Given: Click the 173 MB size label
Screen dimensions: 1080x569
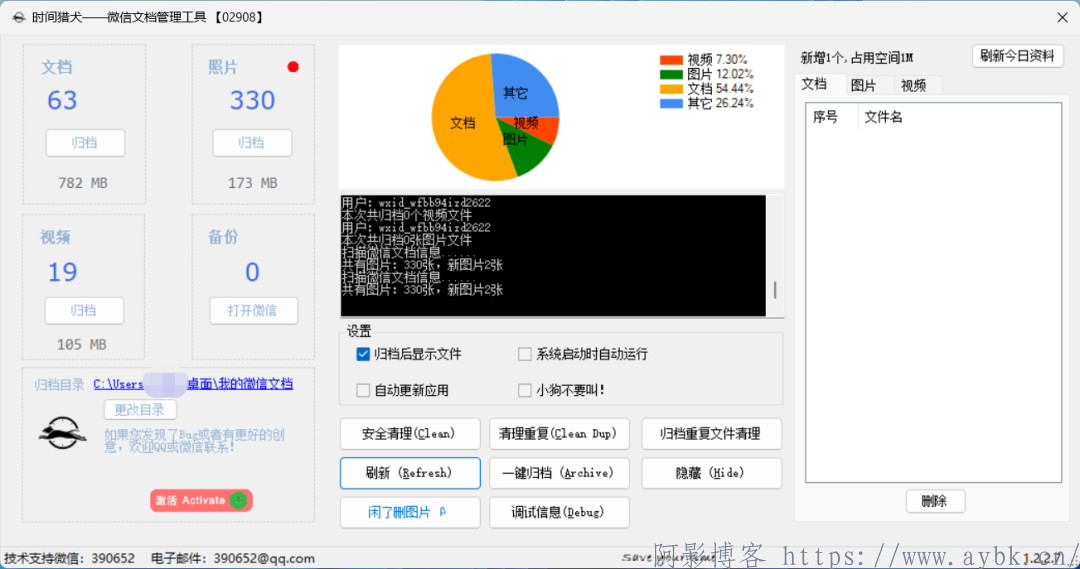Looking at the screenshot, I should point(253,183).
